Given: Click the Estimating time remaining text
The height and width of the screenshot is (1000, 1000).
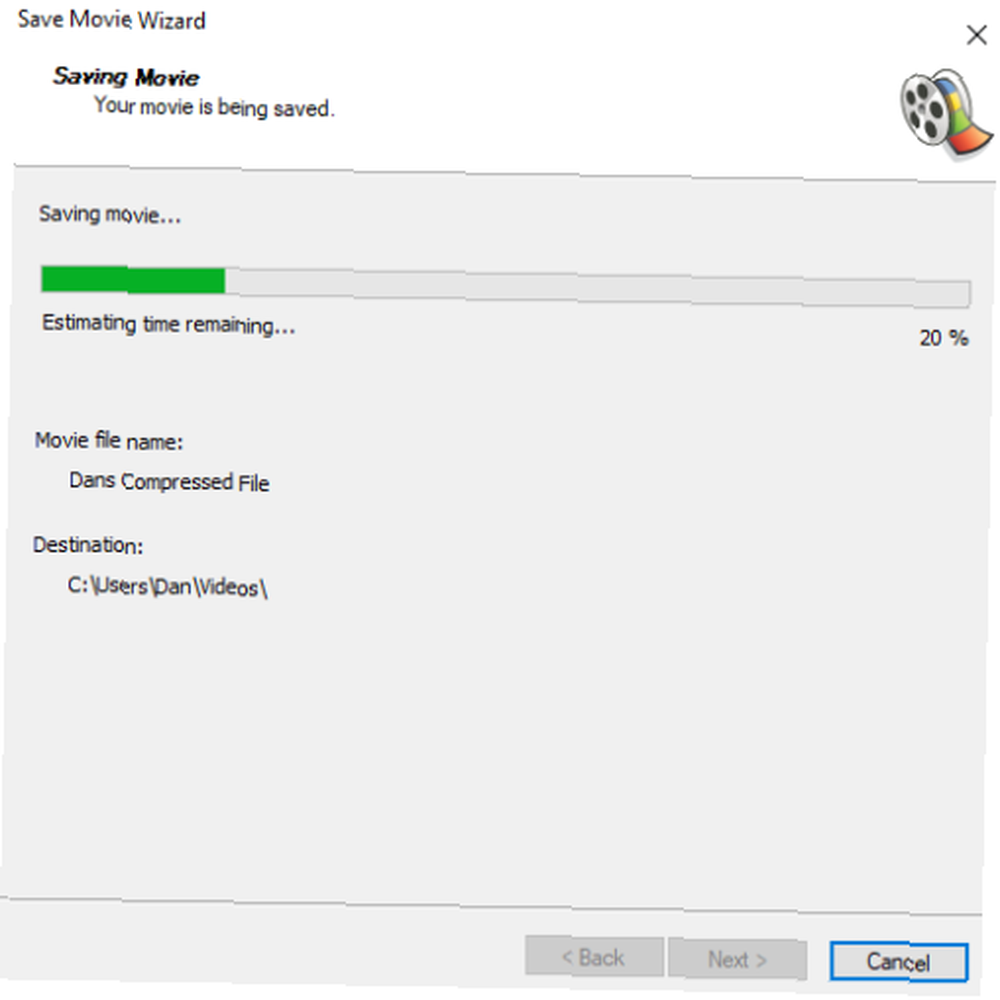Looking at the screenshot, I should (x=168, y=325).
